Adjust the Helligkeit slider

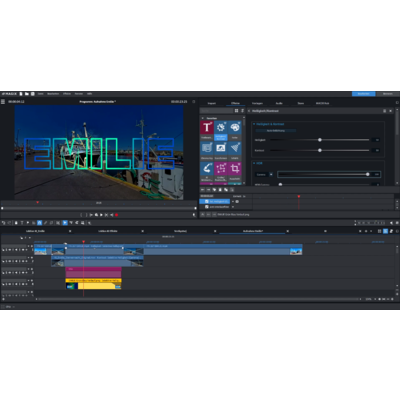[x=320, y=140]
